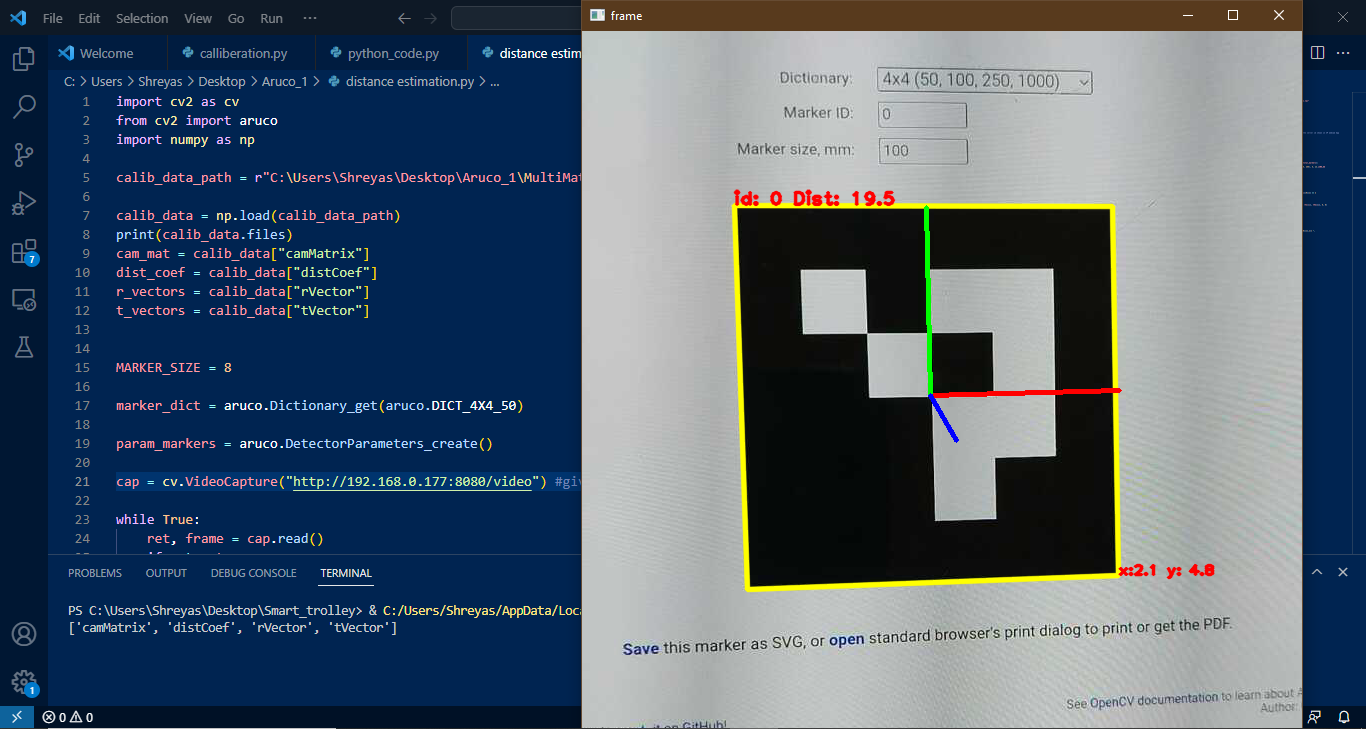
Task: Maximize the terminal panel with the chevron
Action: [1317, 572]
